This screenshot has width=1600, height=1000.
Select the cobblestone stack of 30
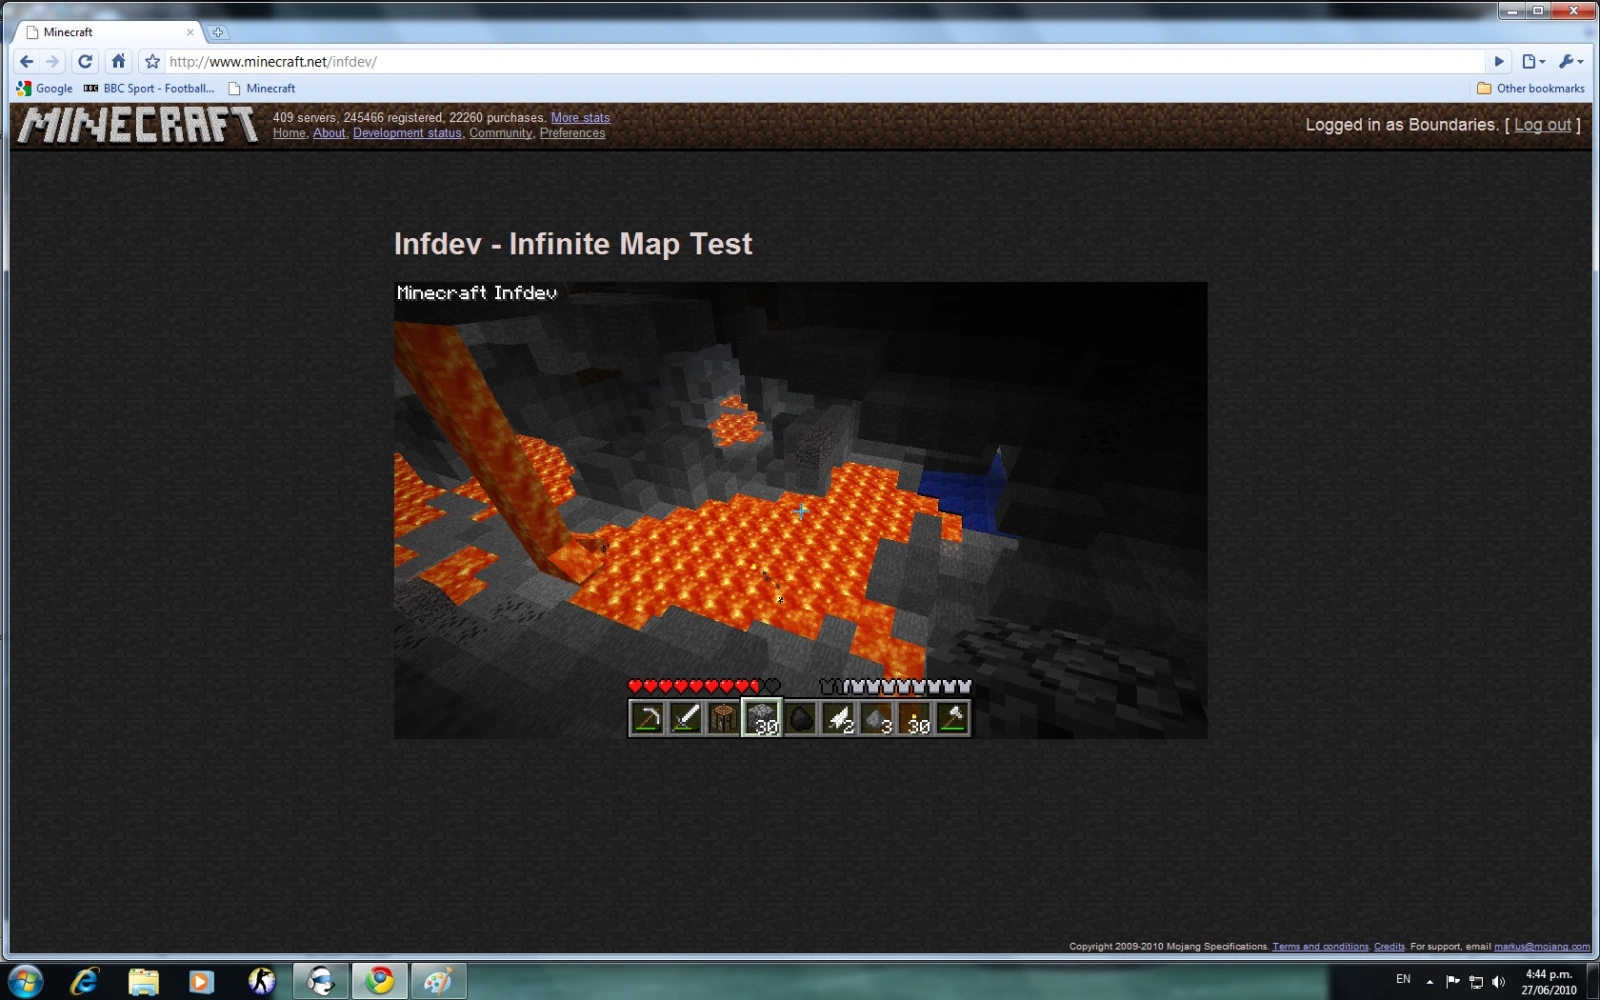762,718
